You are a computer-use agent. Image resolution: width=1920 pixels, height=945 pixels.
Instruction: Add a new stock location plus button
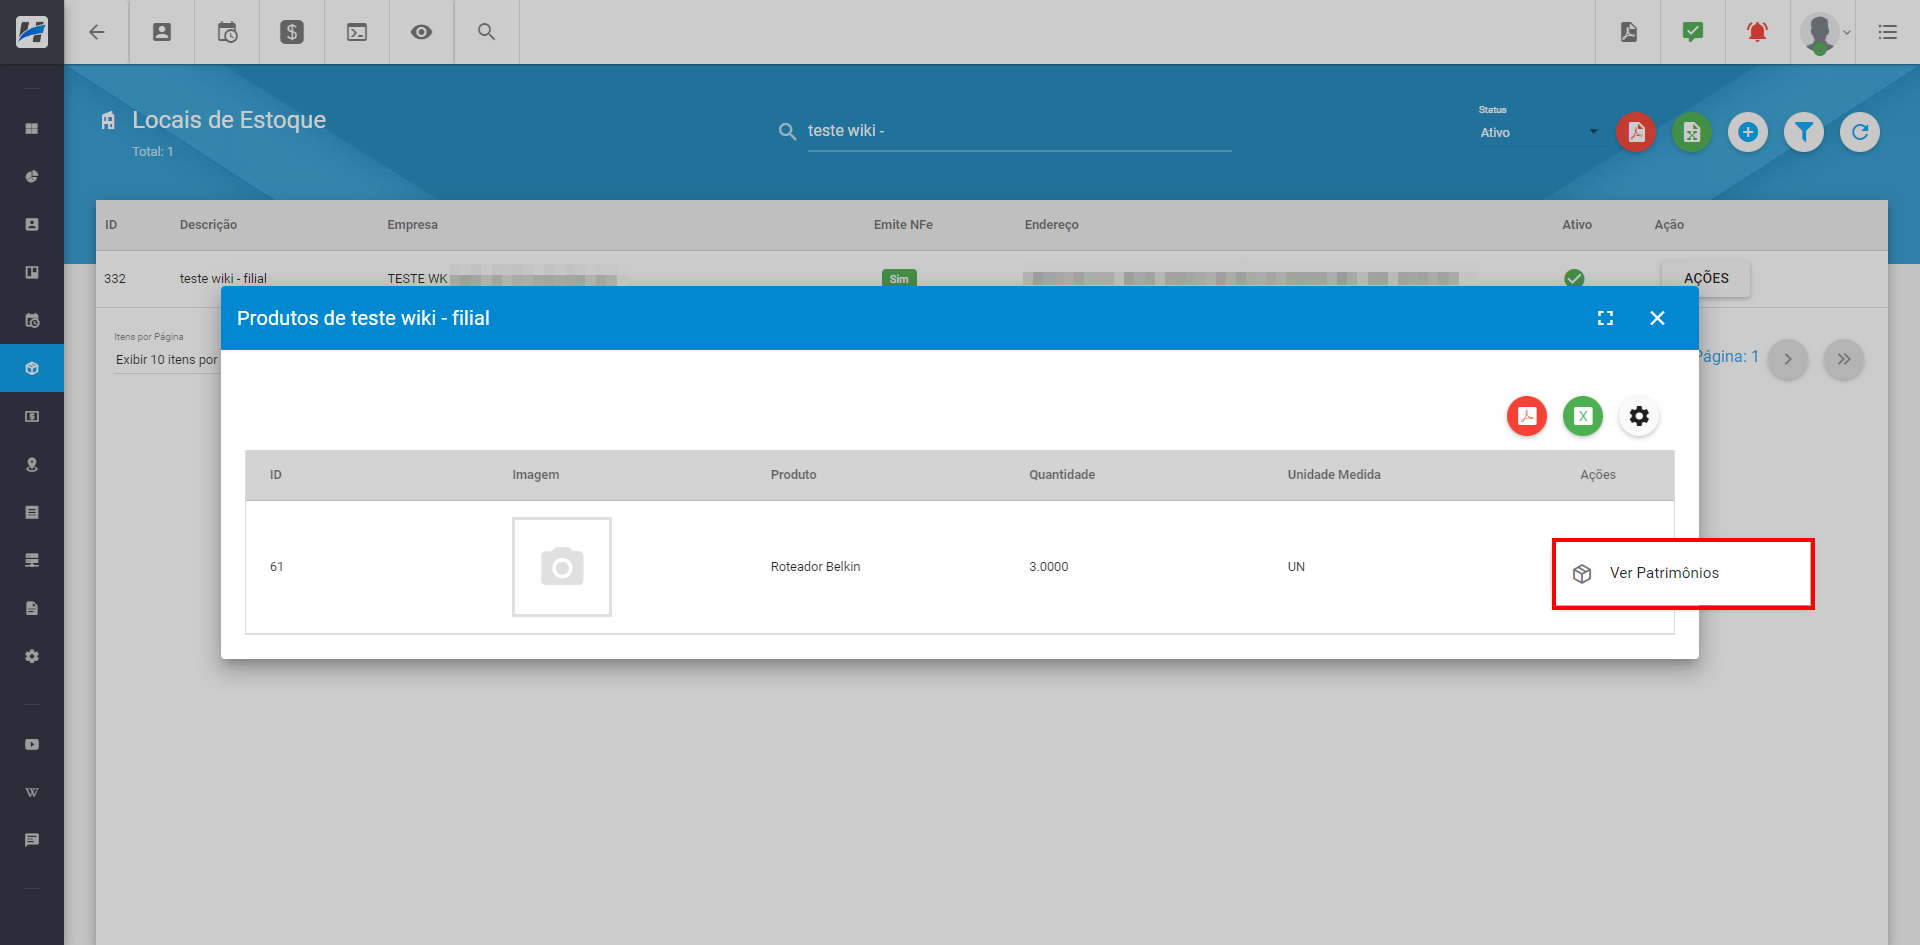point(1748,132)
